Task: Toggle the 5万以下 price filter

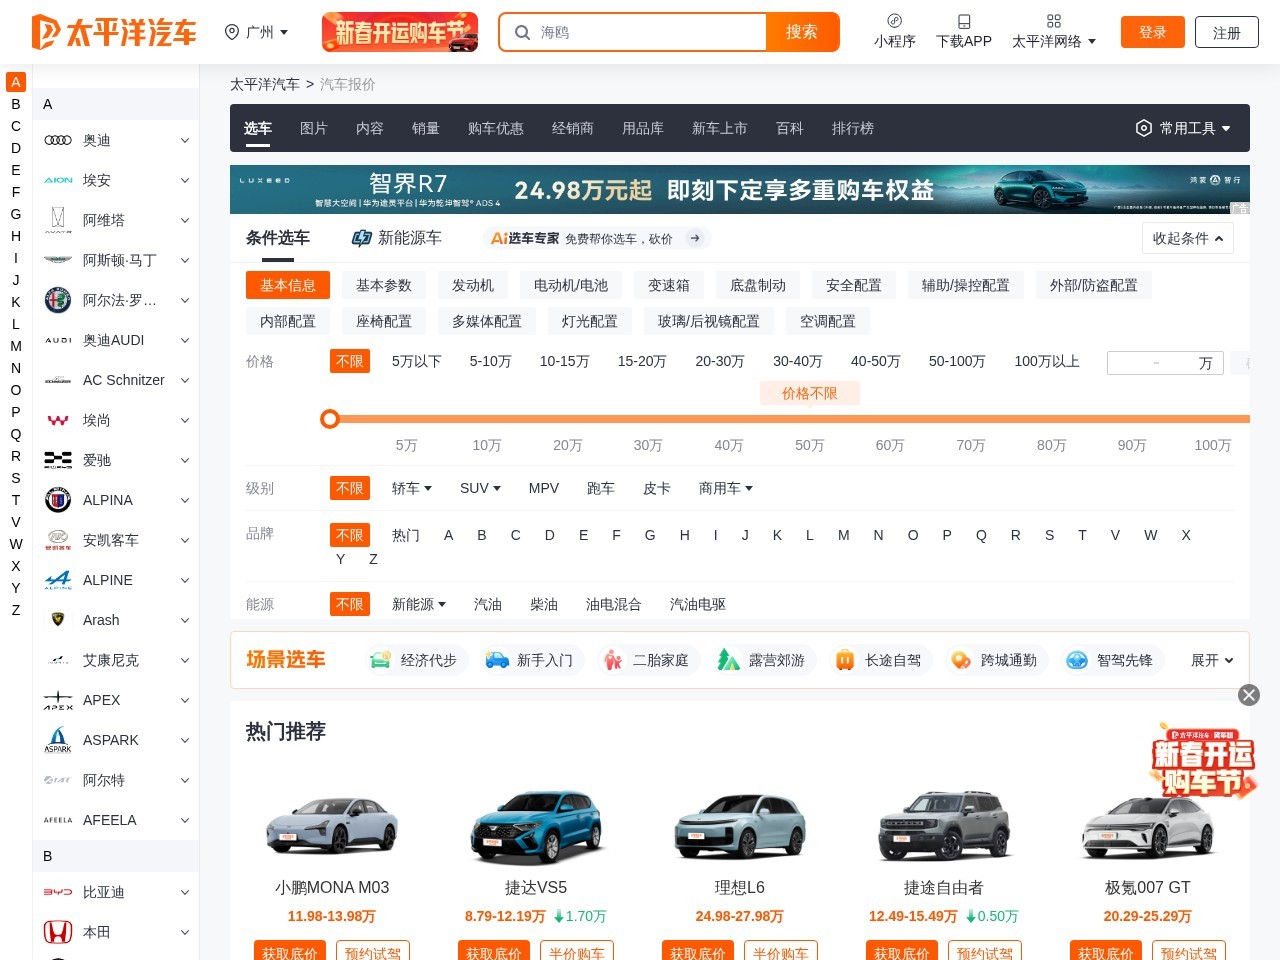Action: pyautogui.click(x=416, y=361)
